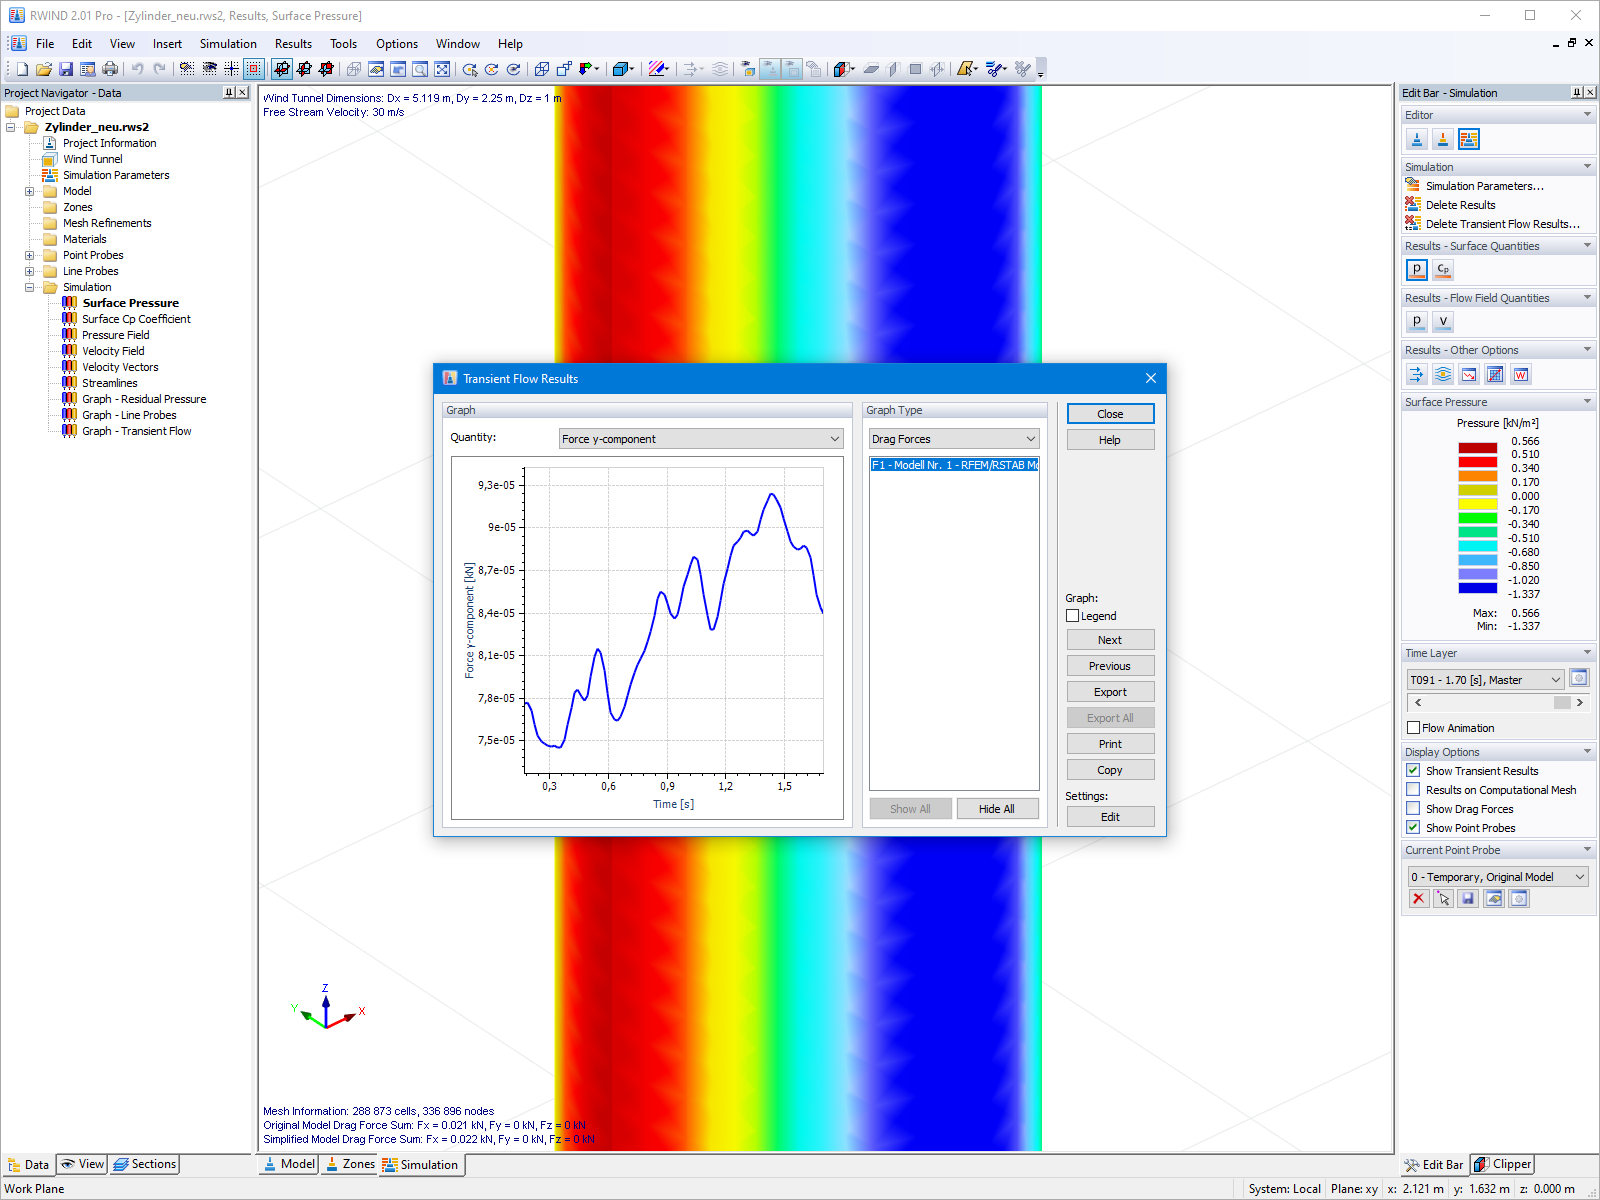Image resolution: width=1600 pixels, height=1200 pixels.
Task: Click the Print toolbar icon
Action: pyautogui.click(x=110, y=69)
